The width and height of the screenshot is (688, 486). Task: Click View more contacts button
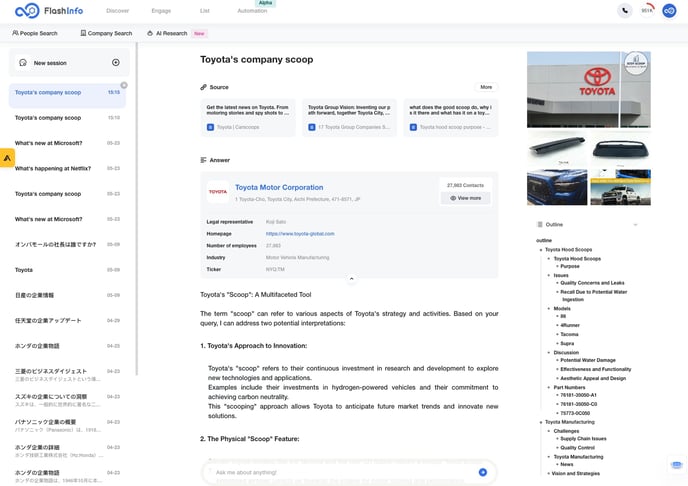[x=466, y=198]
